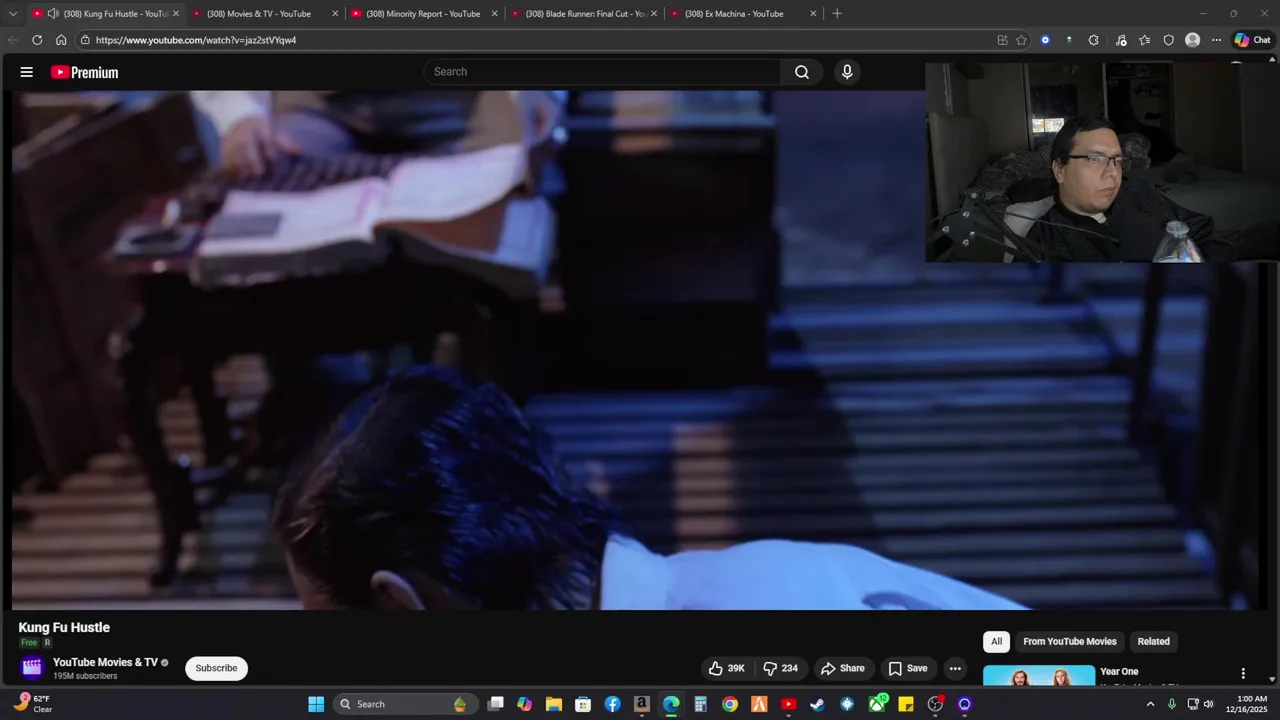
Task: Save the video to a playlist
Action: [x=908, y=668]
